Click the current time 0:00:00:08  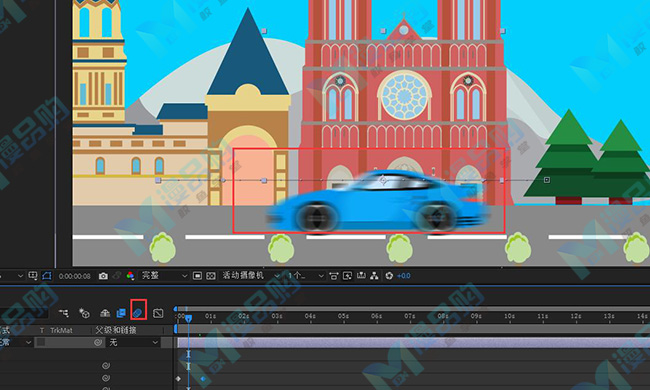(75, 276)
